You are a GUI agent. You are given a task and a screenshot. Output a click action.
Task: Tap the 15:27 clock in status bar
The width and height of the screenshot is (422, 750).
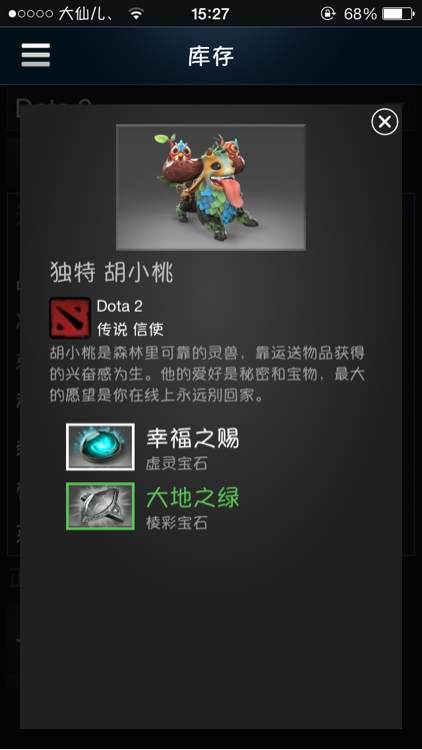[x=210, y=14]
